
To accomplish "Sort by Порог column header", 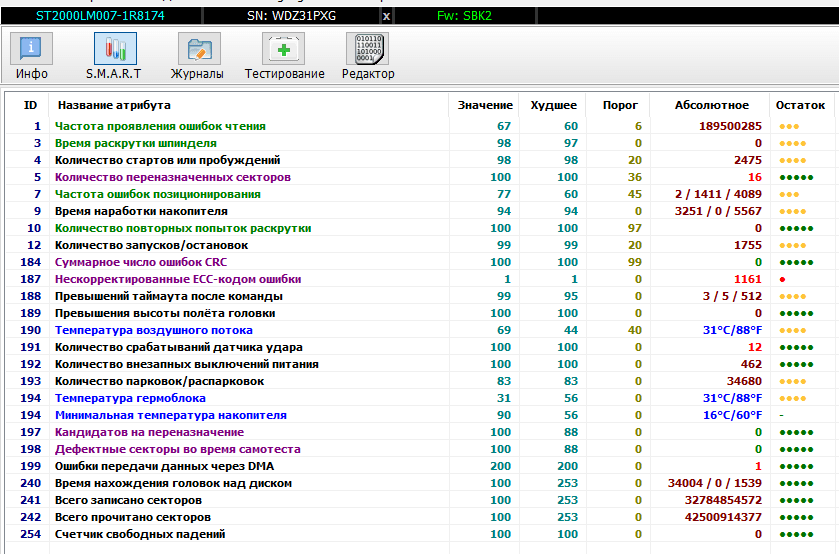I will pyautogui.click(x=620, y=105).
